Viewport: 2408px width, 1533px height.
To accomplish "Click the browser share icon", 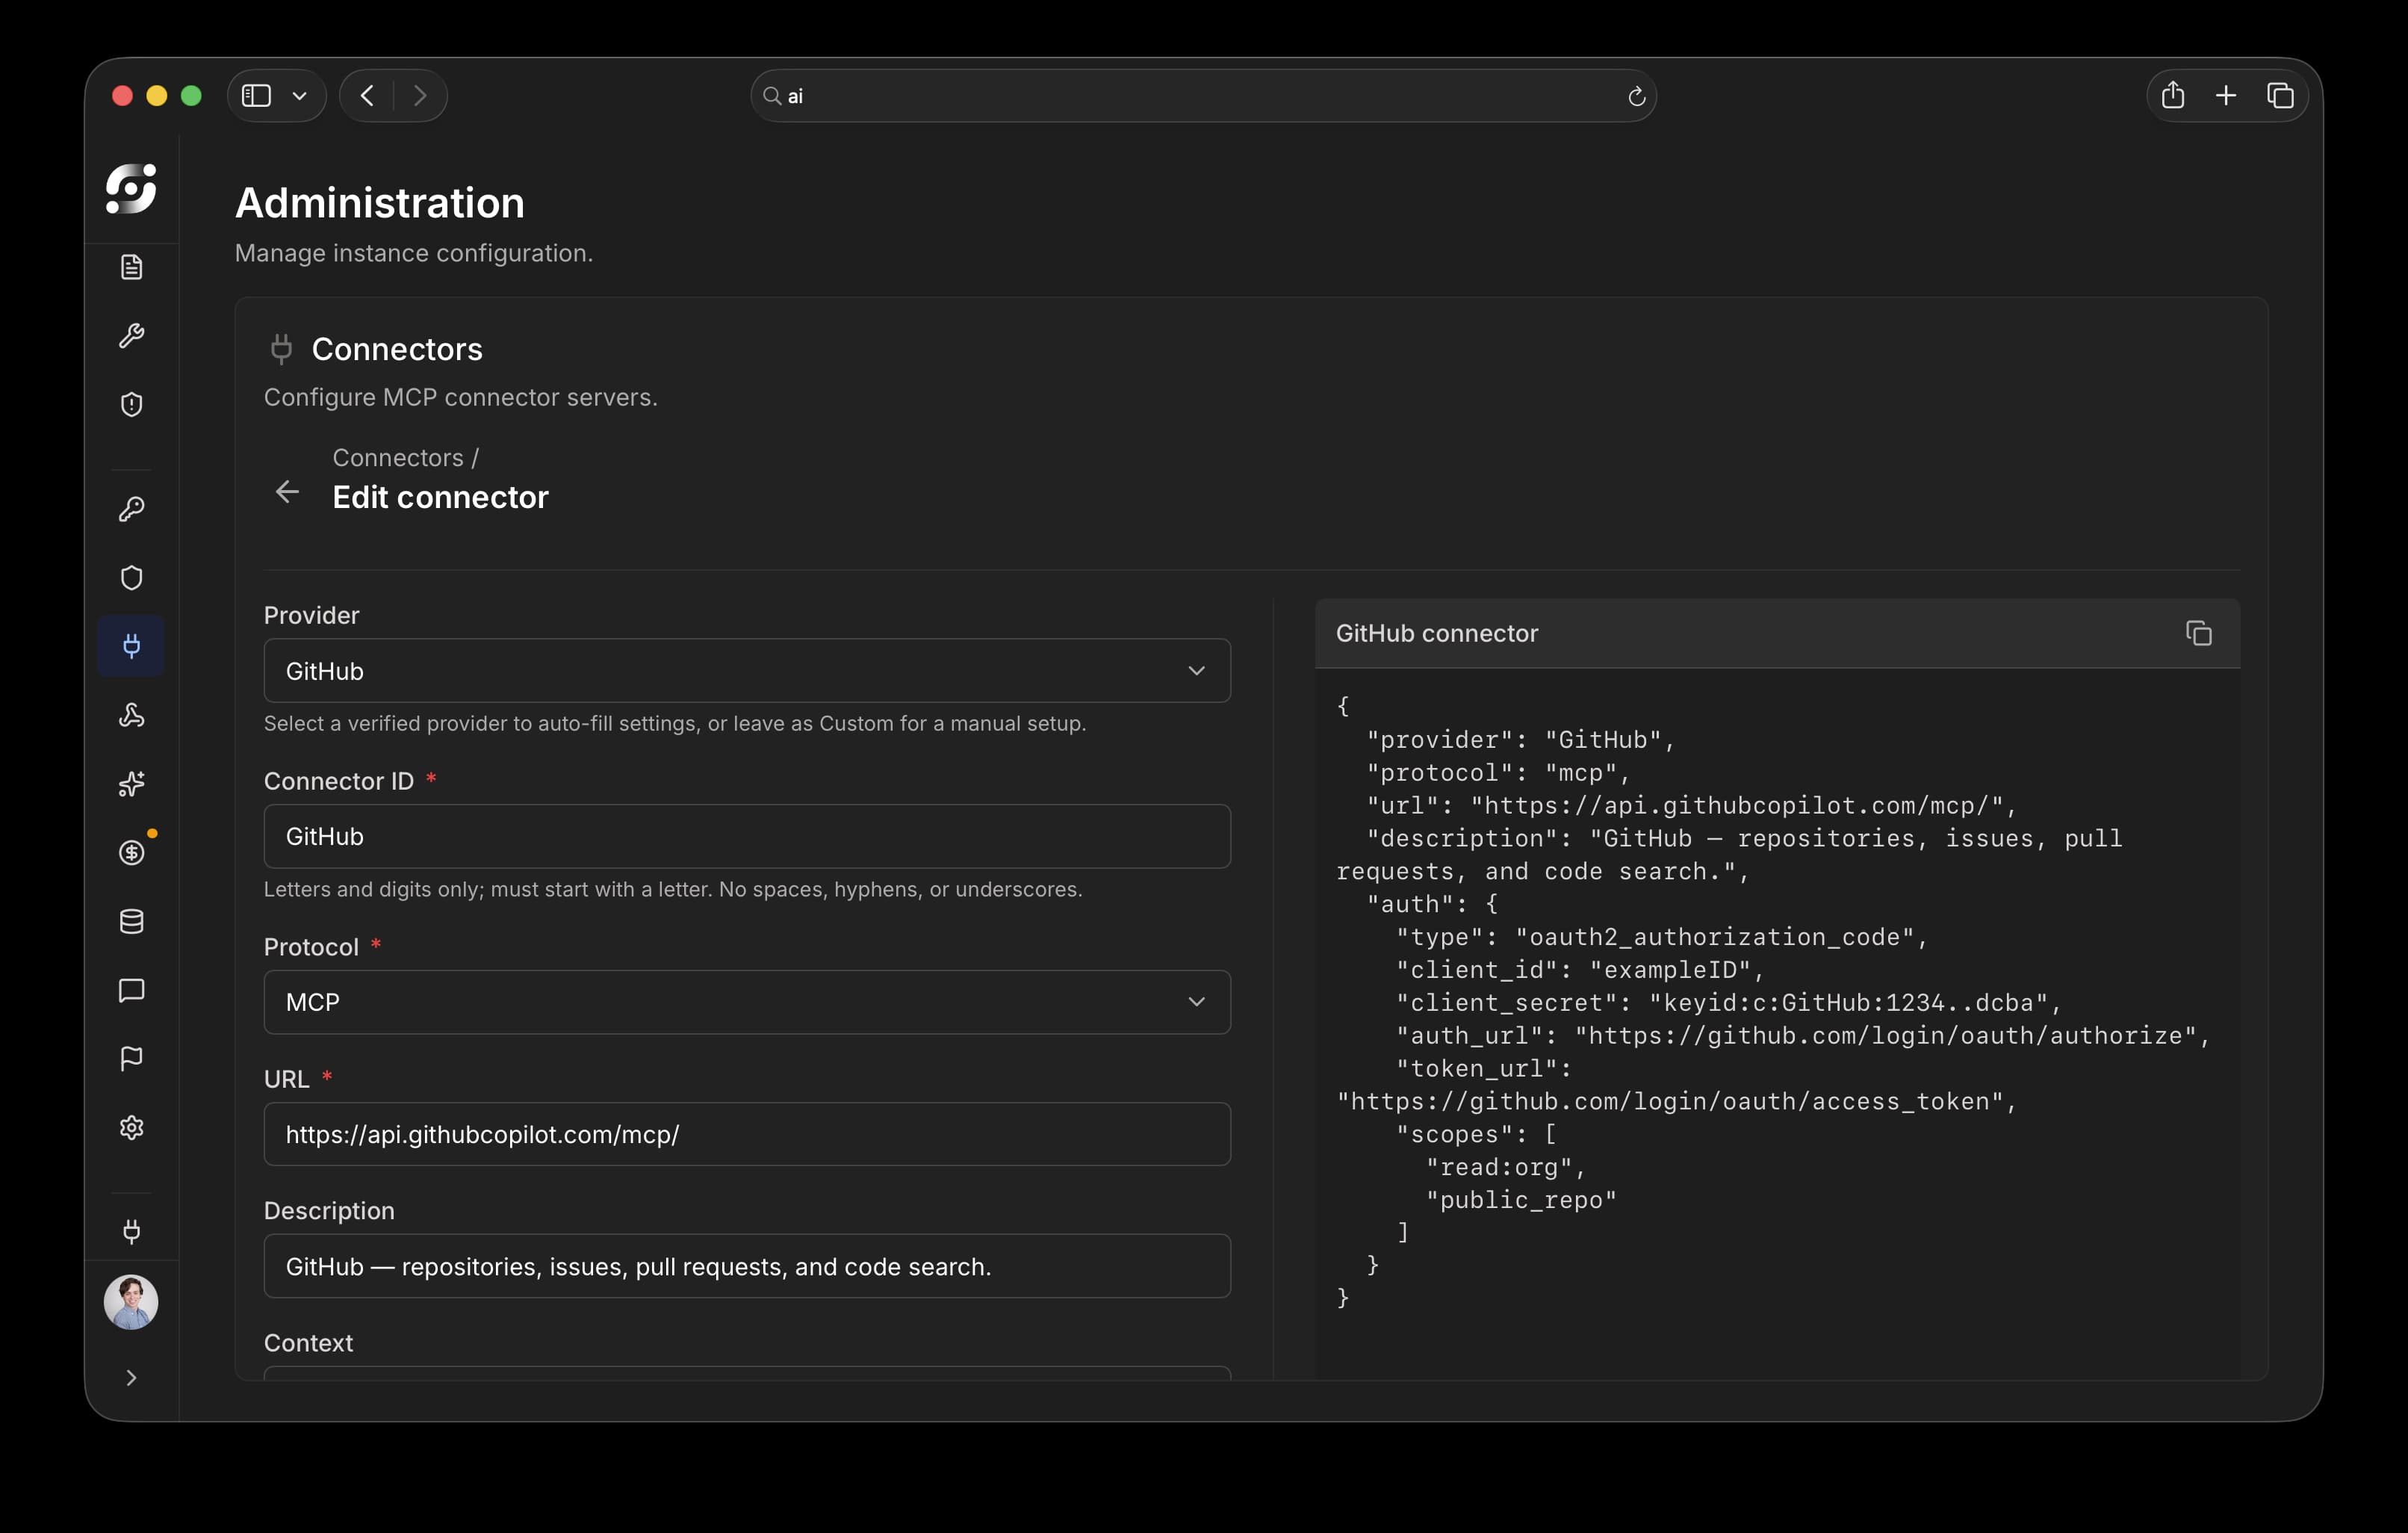I will (2172, 96).
